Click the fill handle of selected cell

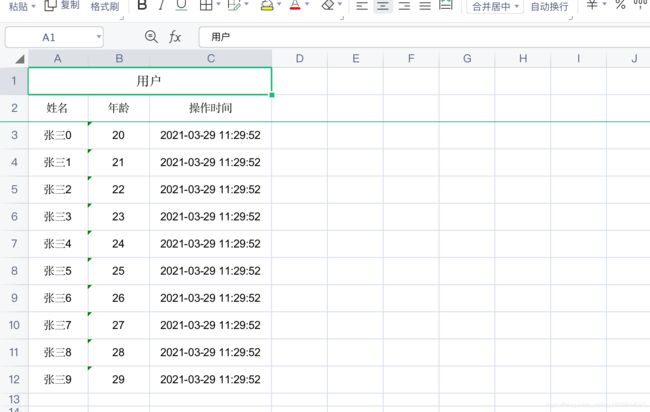(272, 95)
